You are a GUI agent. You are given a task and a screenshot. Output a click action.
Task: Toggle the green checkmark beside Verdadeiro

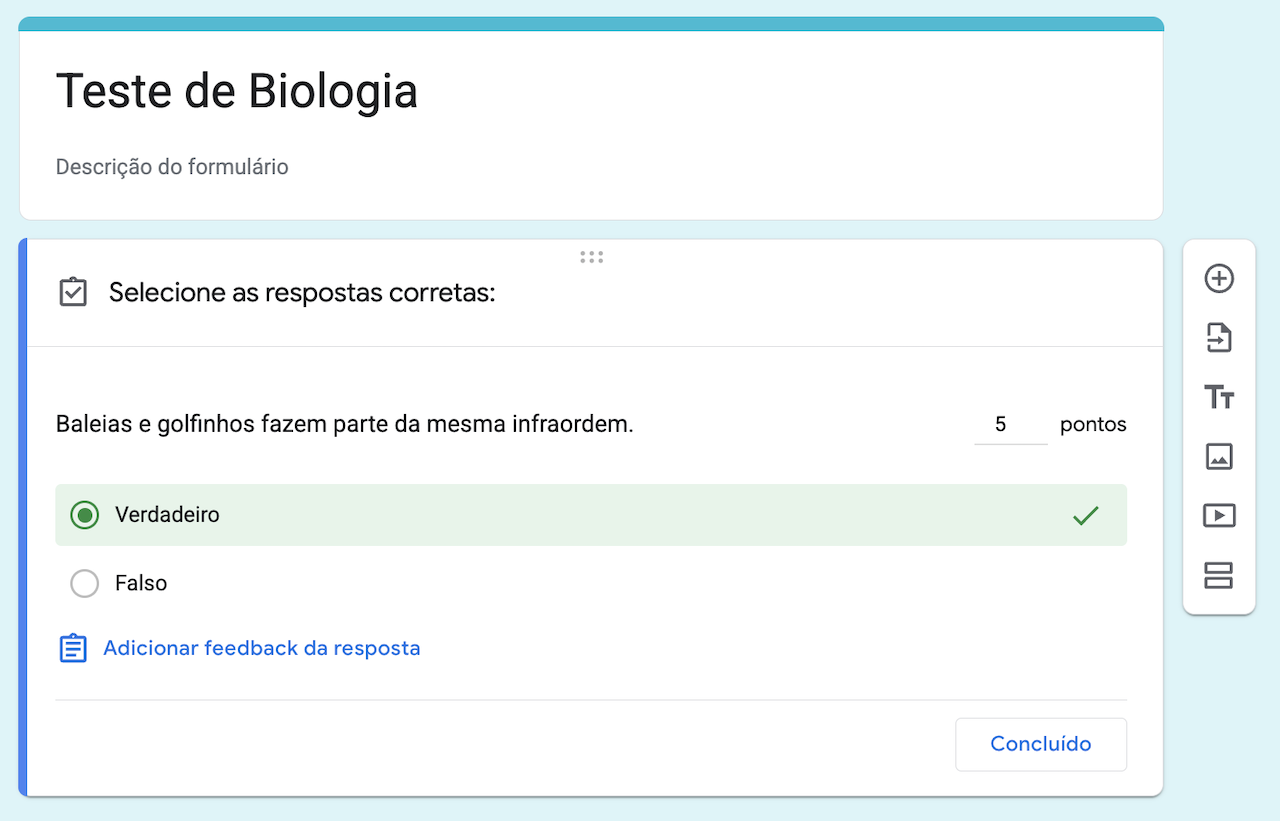coord(1085,515)
